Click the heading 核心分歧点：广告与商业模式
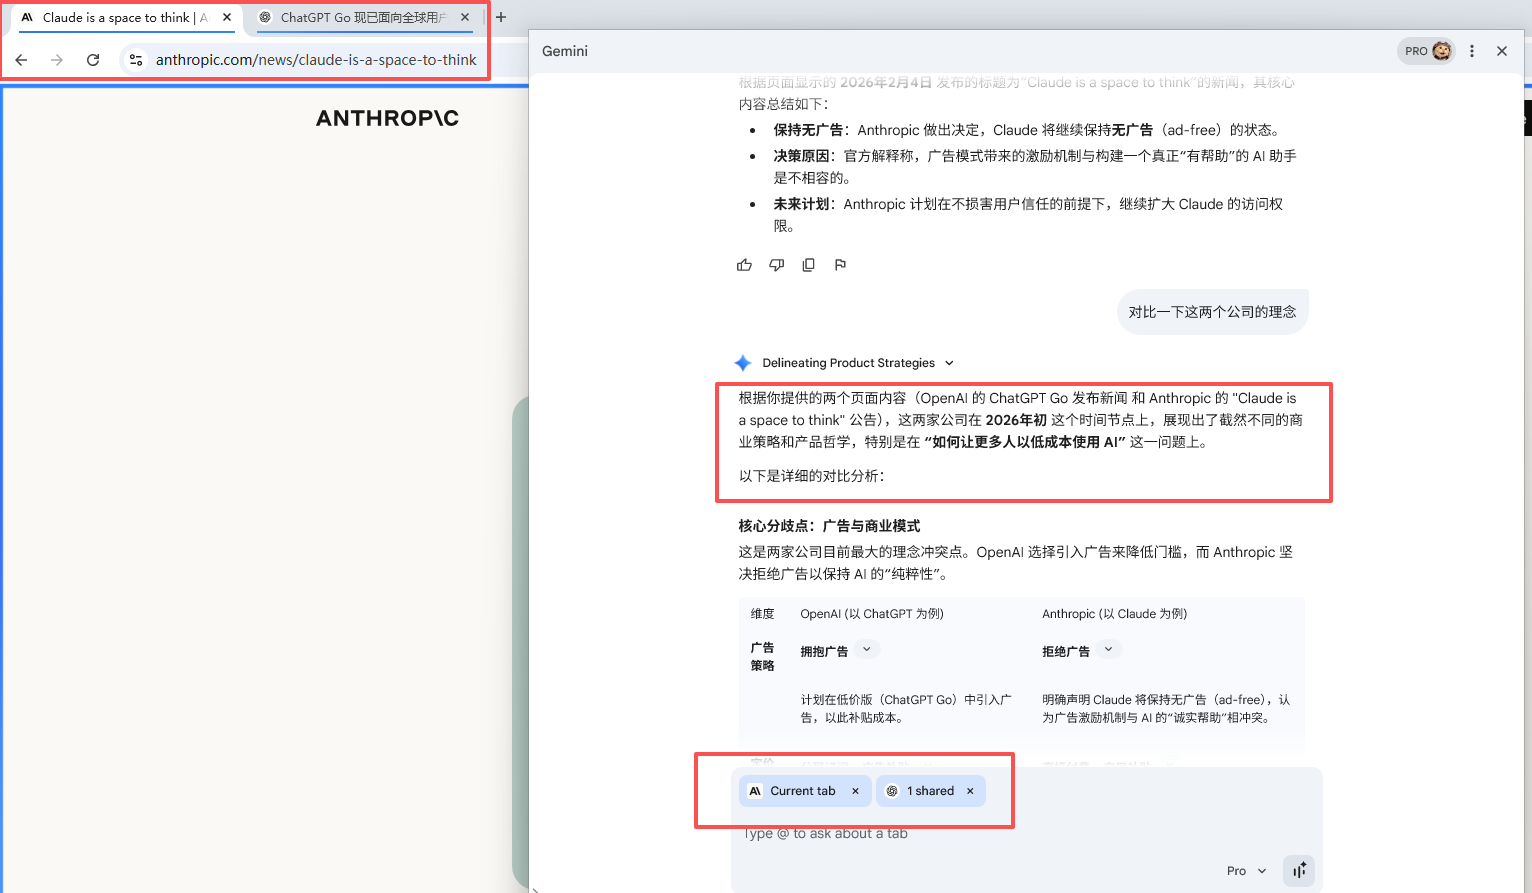The height and width of the screenshot is (893, 1532). point(829,526)
